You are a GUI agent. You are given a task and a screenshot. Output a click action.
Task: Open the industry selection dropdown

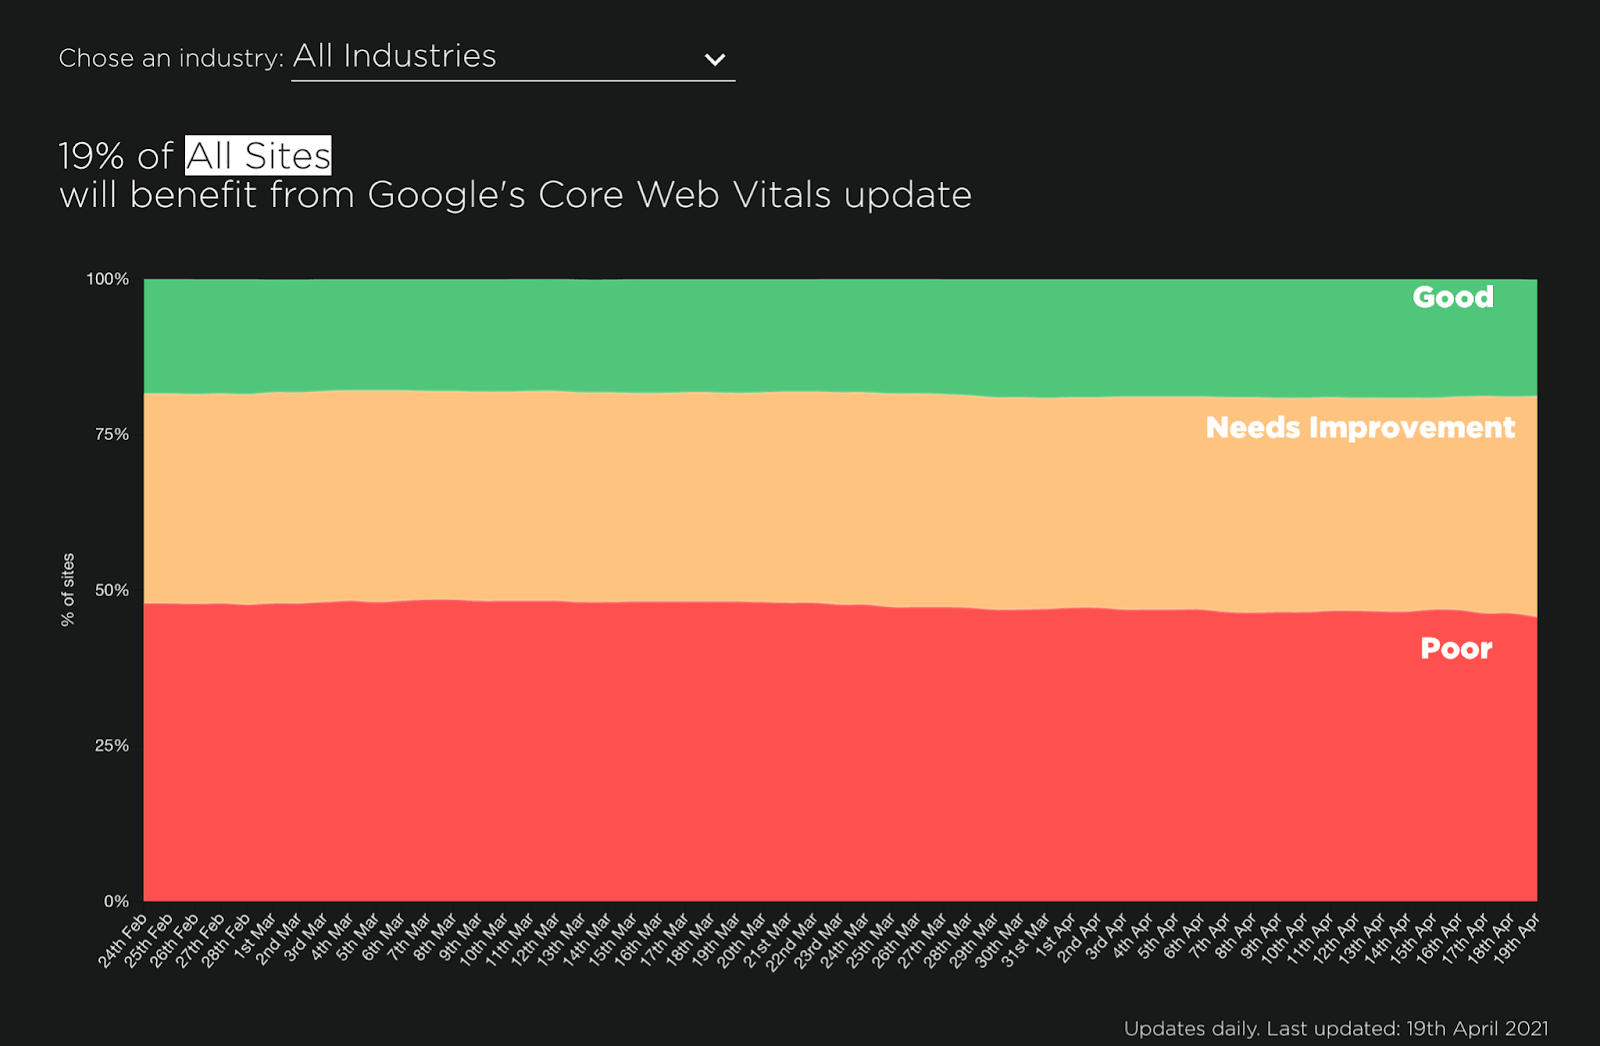[510, 57]
